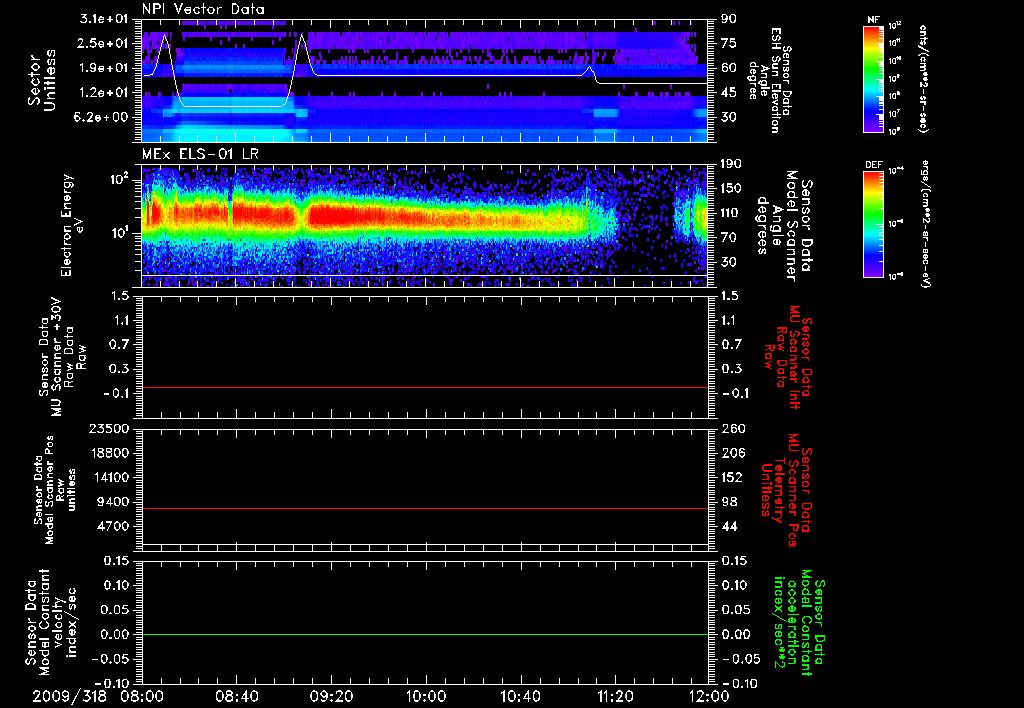This screenshot has height=708, width=1024.
Task: Click the 260 telemetry tick value
Action: coord(732,428)
